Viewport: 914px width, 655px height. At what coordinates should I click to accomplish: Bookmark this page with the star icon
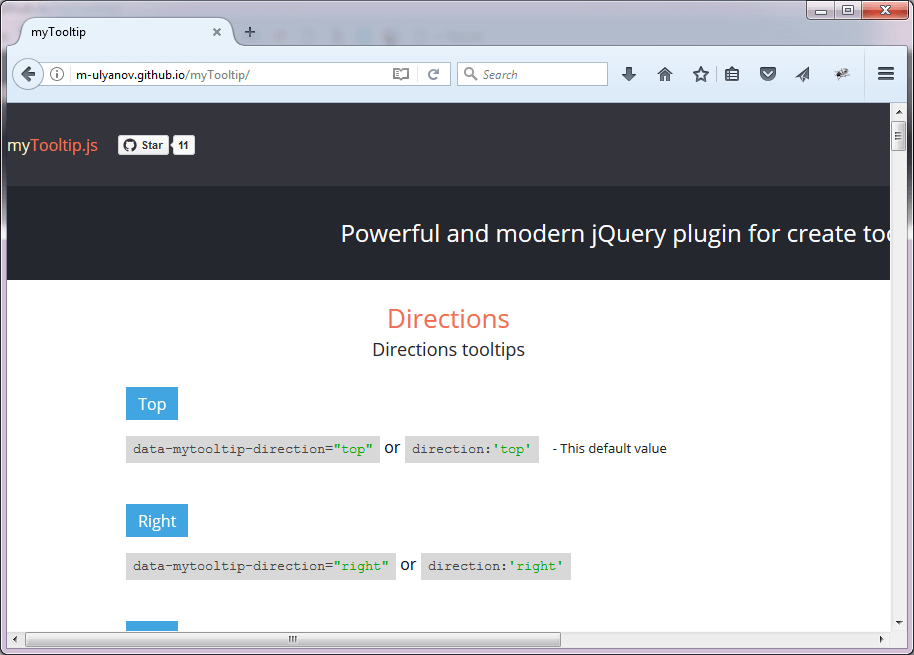[701, 74]
